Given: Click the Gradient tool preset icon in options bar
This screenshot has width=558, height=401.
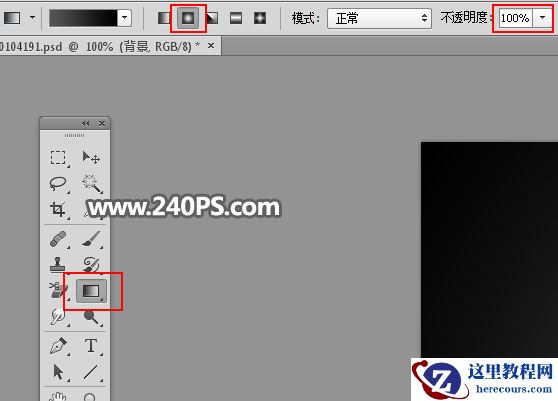Looking at the screenshot, I should 12,17.
